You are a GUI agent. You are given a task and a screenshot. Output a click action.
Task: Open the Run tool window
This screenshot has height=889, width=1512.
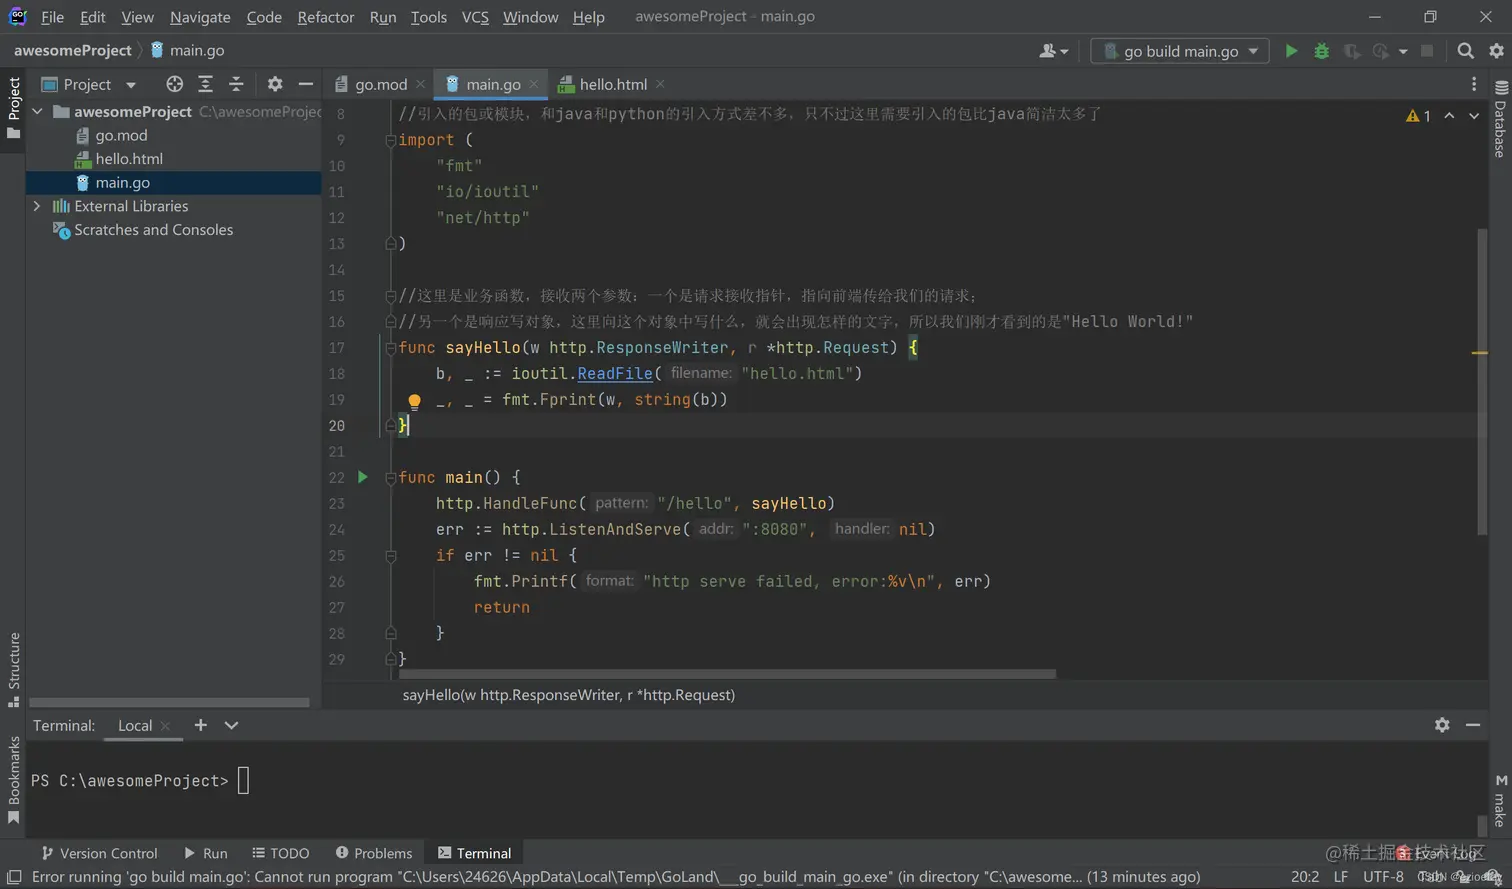[x=205, y=853]
